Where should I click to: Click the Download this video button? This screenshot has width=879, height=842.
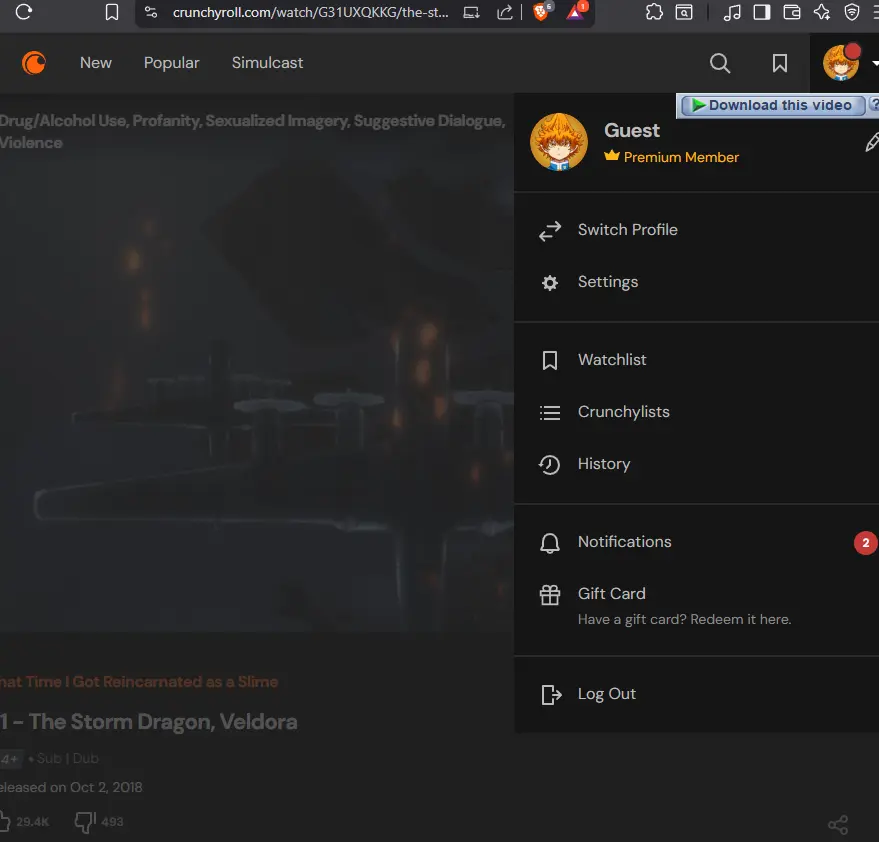click(x=773, y=105)
